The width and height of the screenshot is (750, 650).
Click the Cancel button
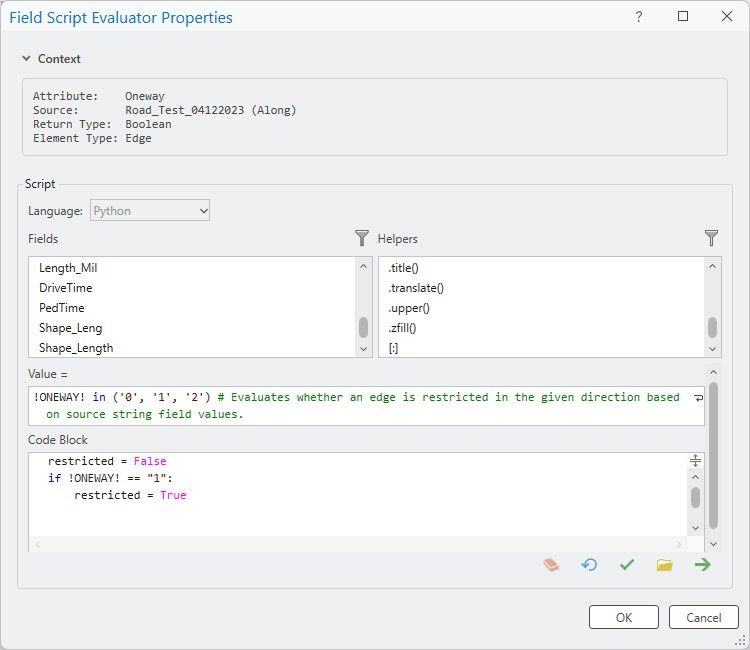tap(703, 617)
